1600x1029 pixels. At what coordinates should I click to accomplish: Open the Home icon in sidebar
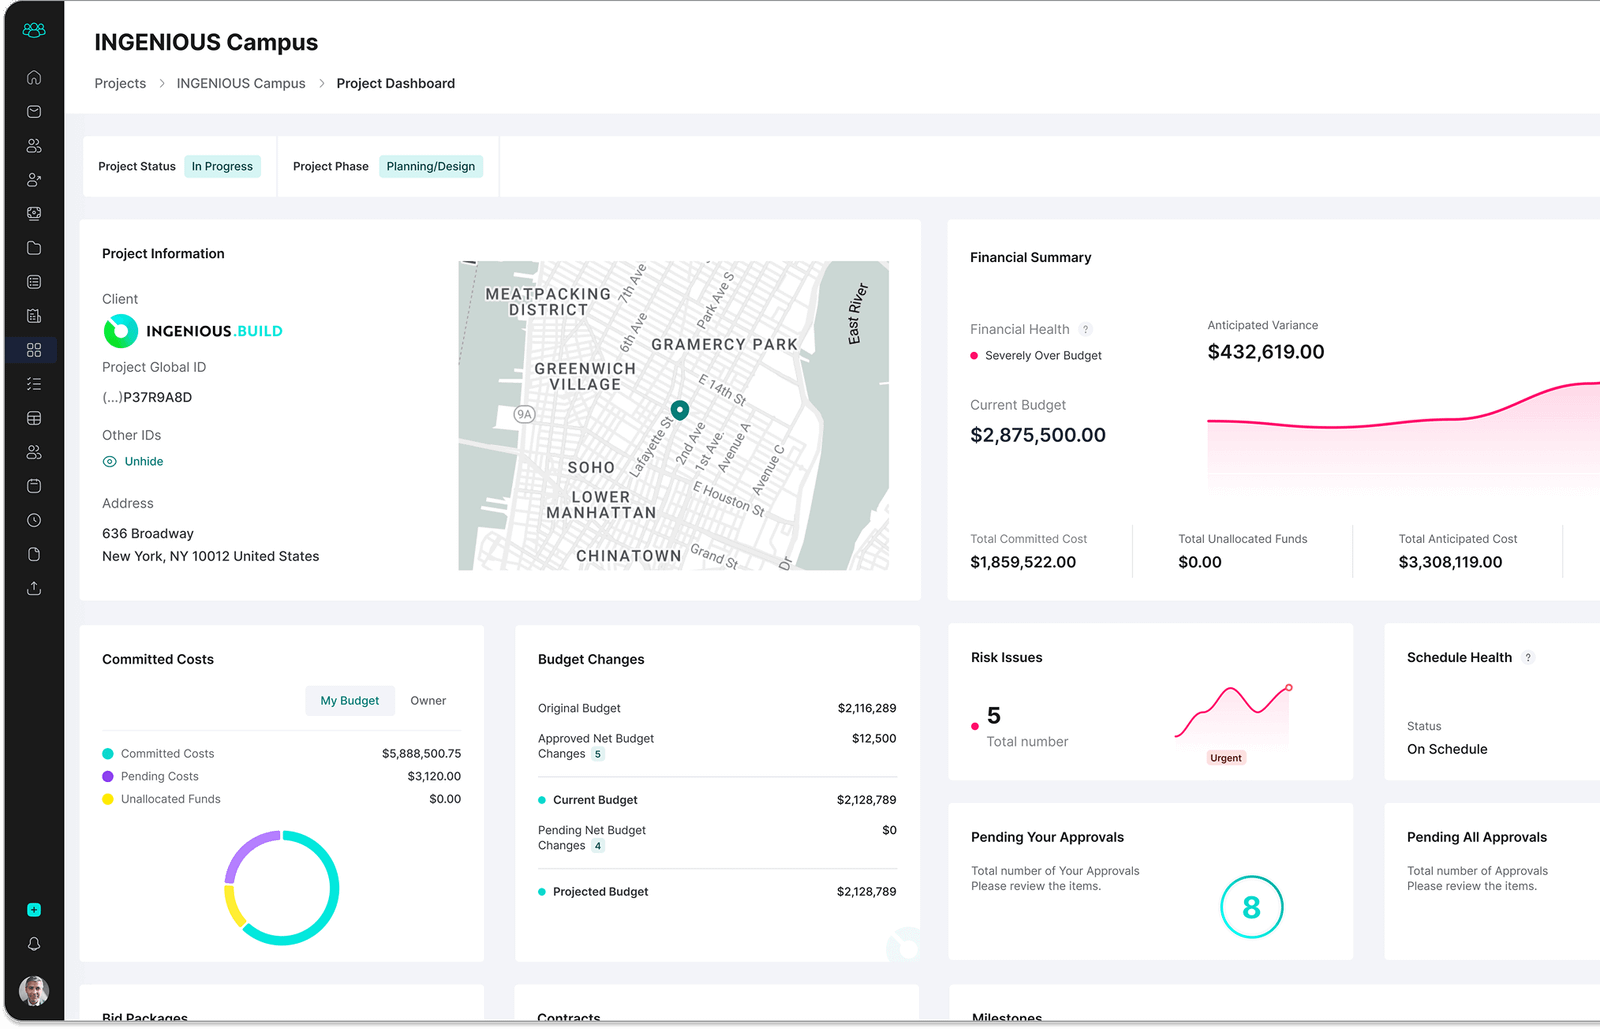tap(34, 77)
